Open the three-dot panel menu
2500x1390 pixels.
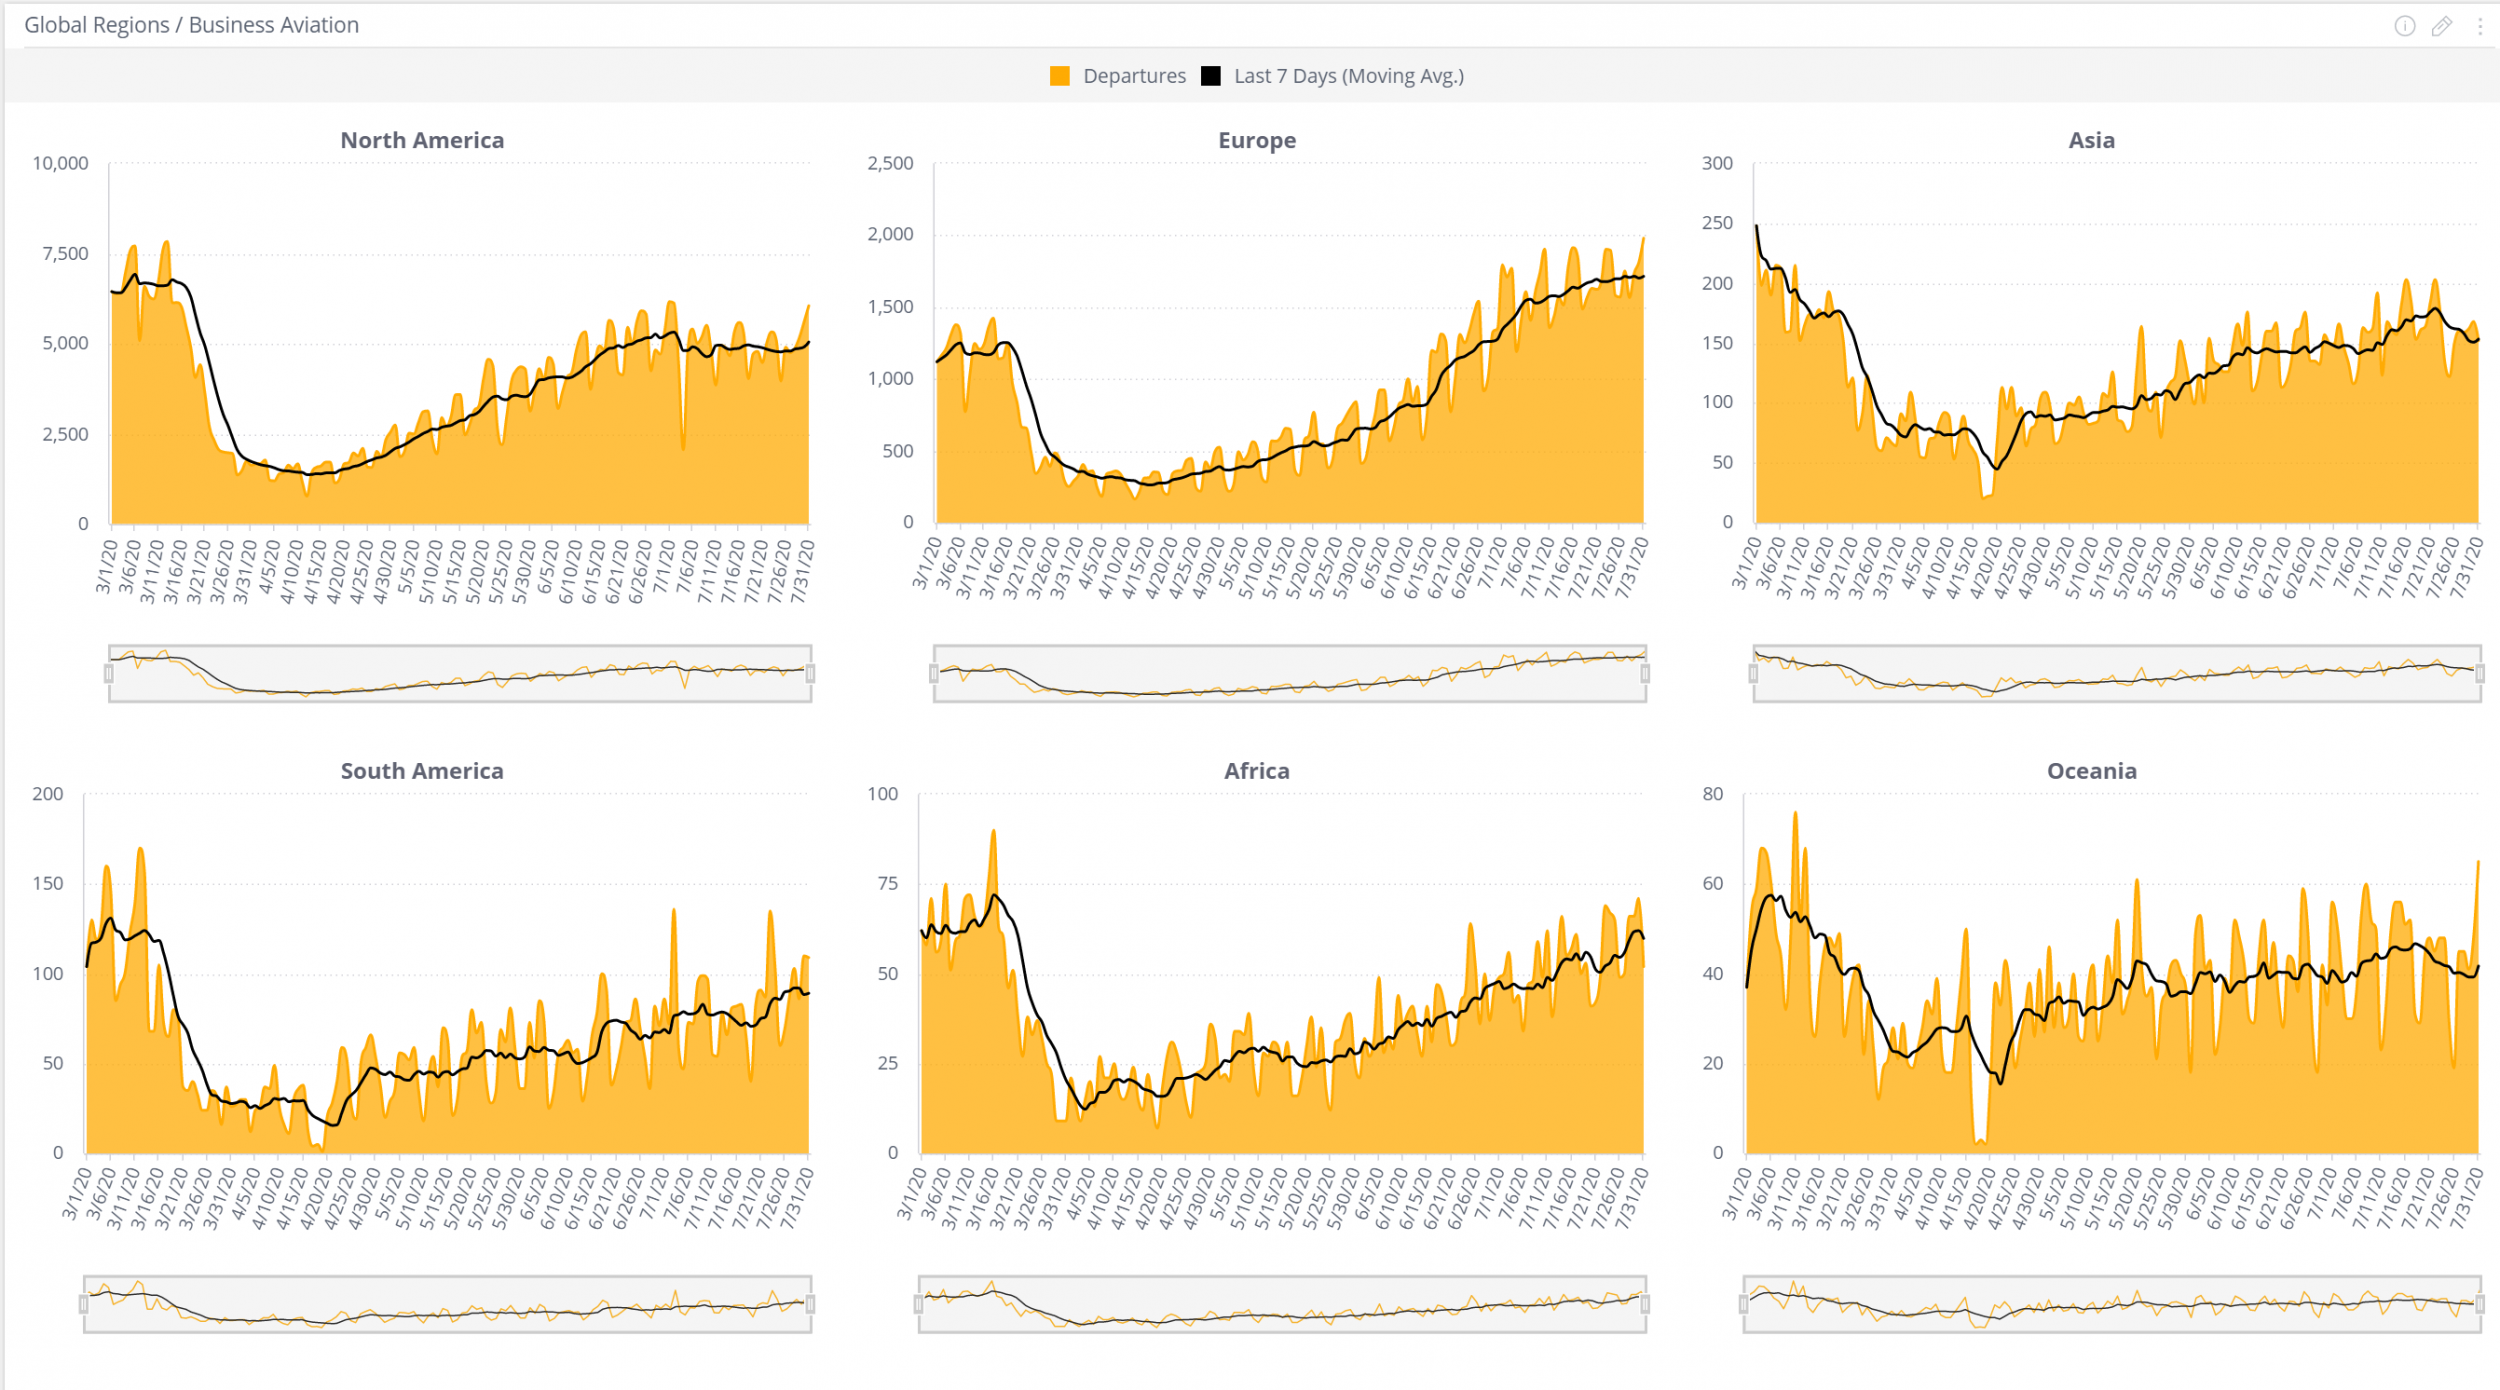(2479, 26)
